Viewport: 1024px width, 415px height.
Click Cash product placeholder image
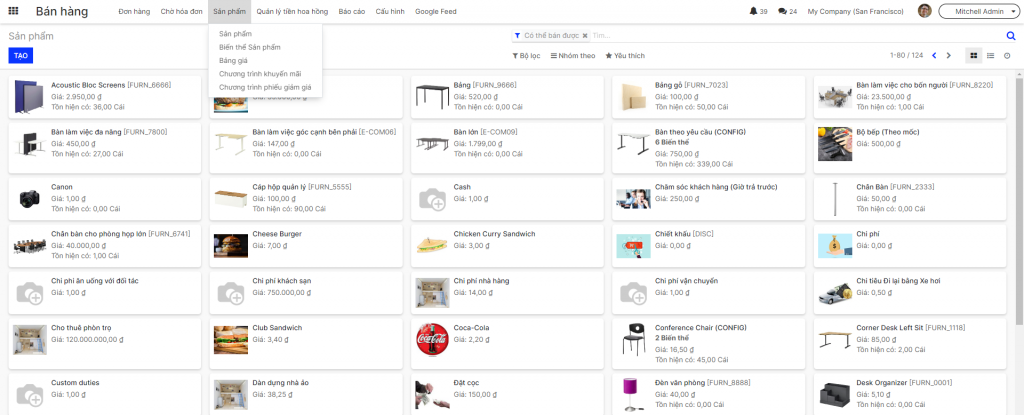click(x=432, y=199)
